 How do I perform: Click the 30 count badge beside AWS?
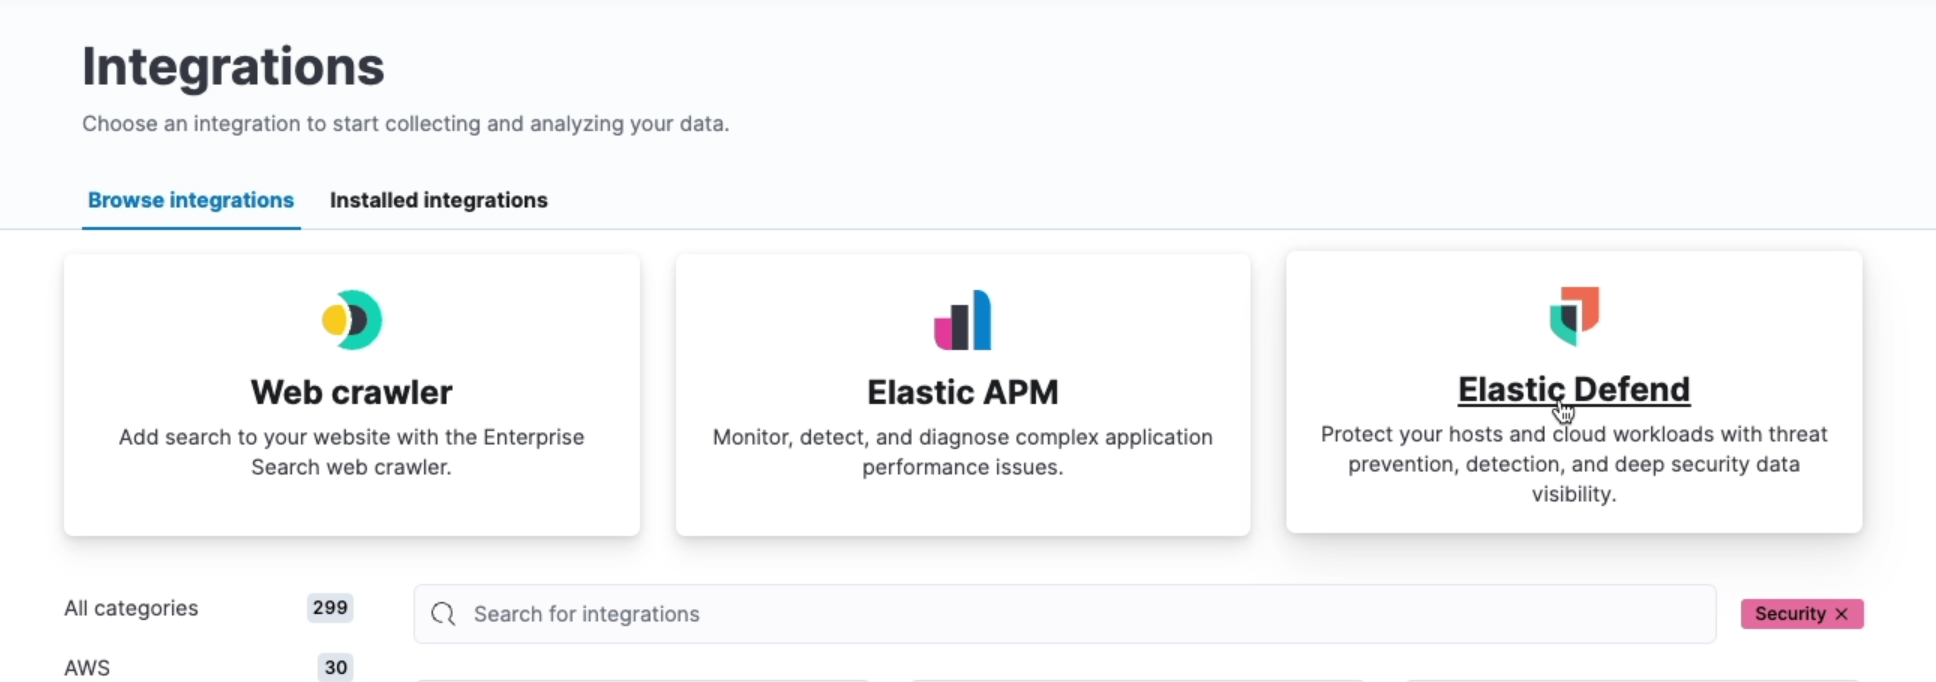(336, 668)
